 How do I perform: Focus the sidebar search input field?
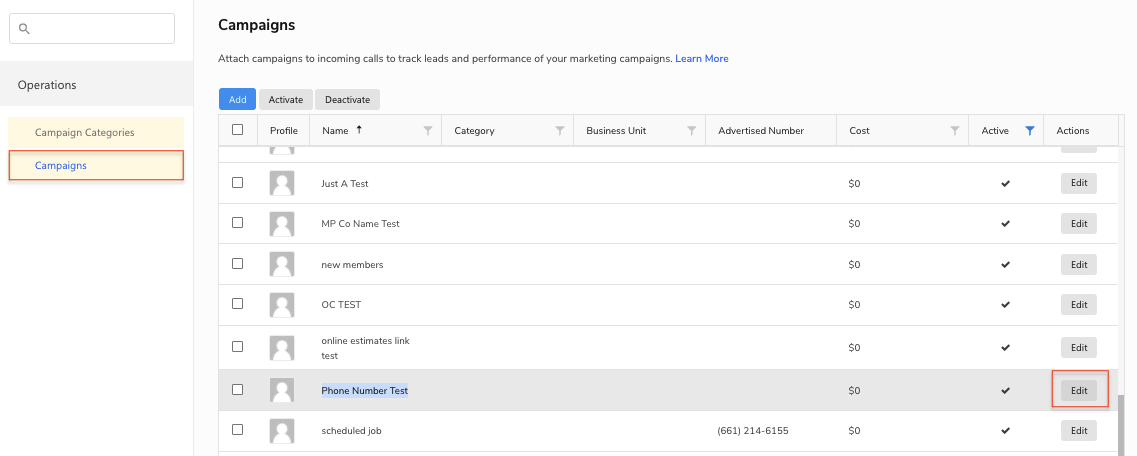[100, 29]
